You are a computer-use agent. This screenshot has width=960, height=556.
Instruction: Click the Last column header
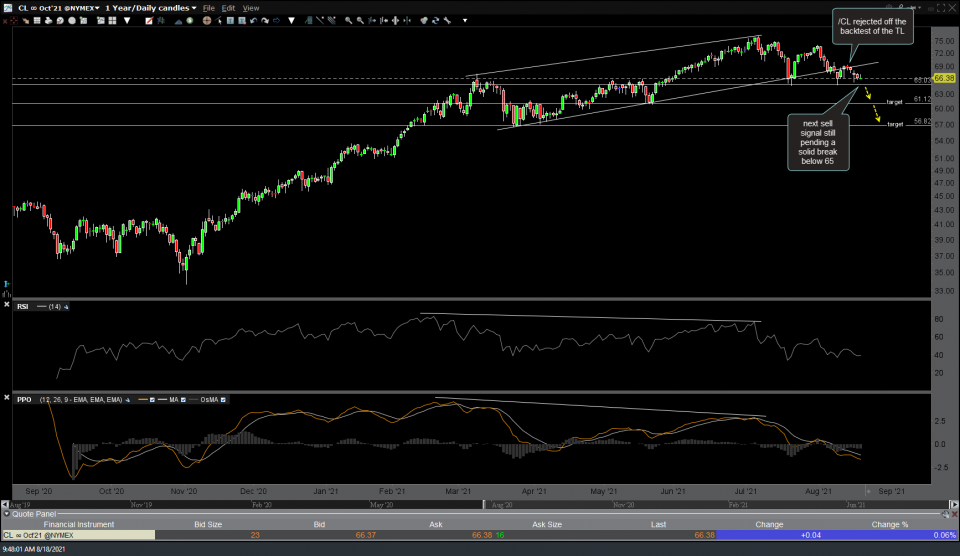click(658, 524)
